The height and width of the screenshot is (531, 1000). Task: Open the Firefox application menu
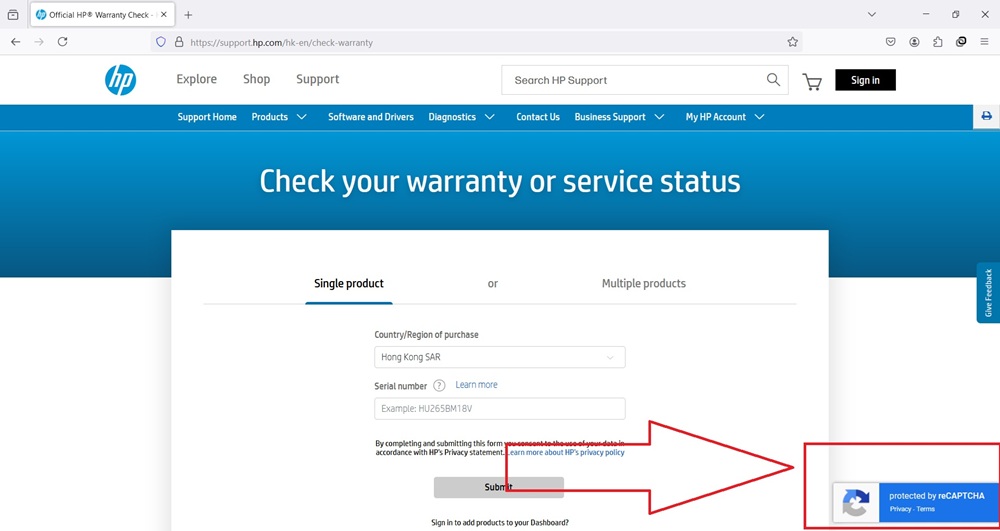[x=985, y=42]
